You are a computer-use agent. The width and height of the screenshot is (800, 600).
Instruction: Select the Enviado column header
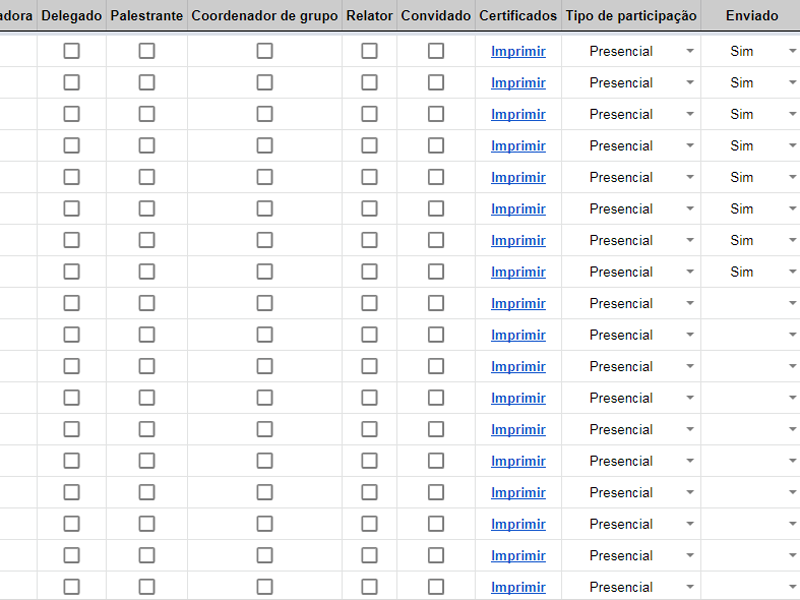752,16
